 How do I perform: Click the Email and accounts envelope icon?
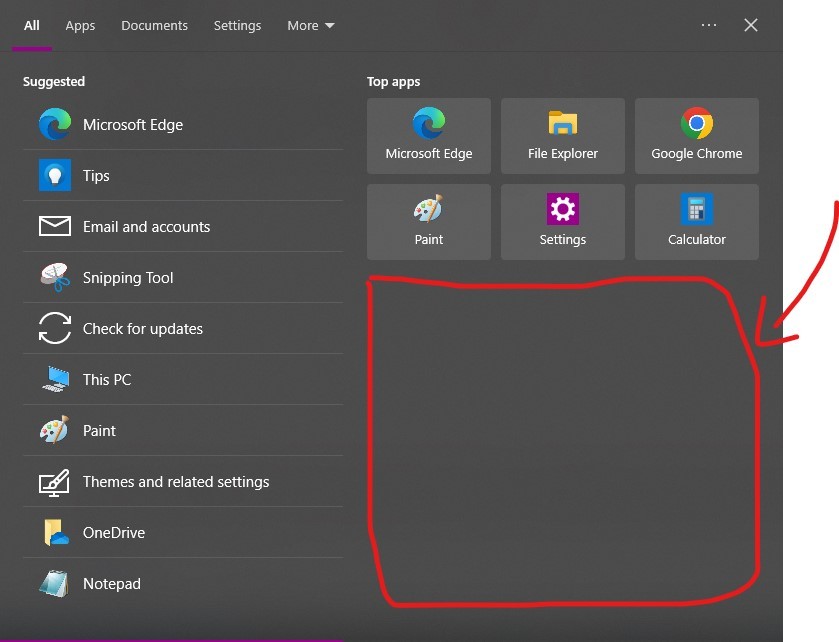coord(55,226)
